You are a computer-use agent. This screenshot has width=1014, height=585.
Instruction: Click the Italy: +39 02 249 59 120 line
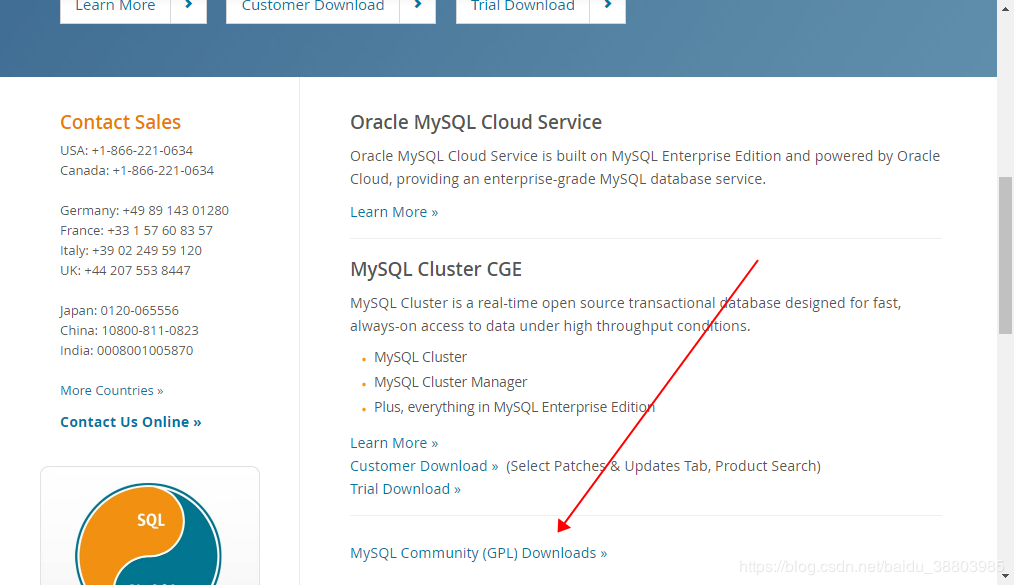pyautogui.click(x=131, y=251)
